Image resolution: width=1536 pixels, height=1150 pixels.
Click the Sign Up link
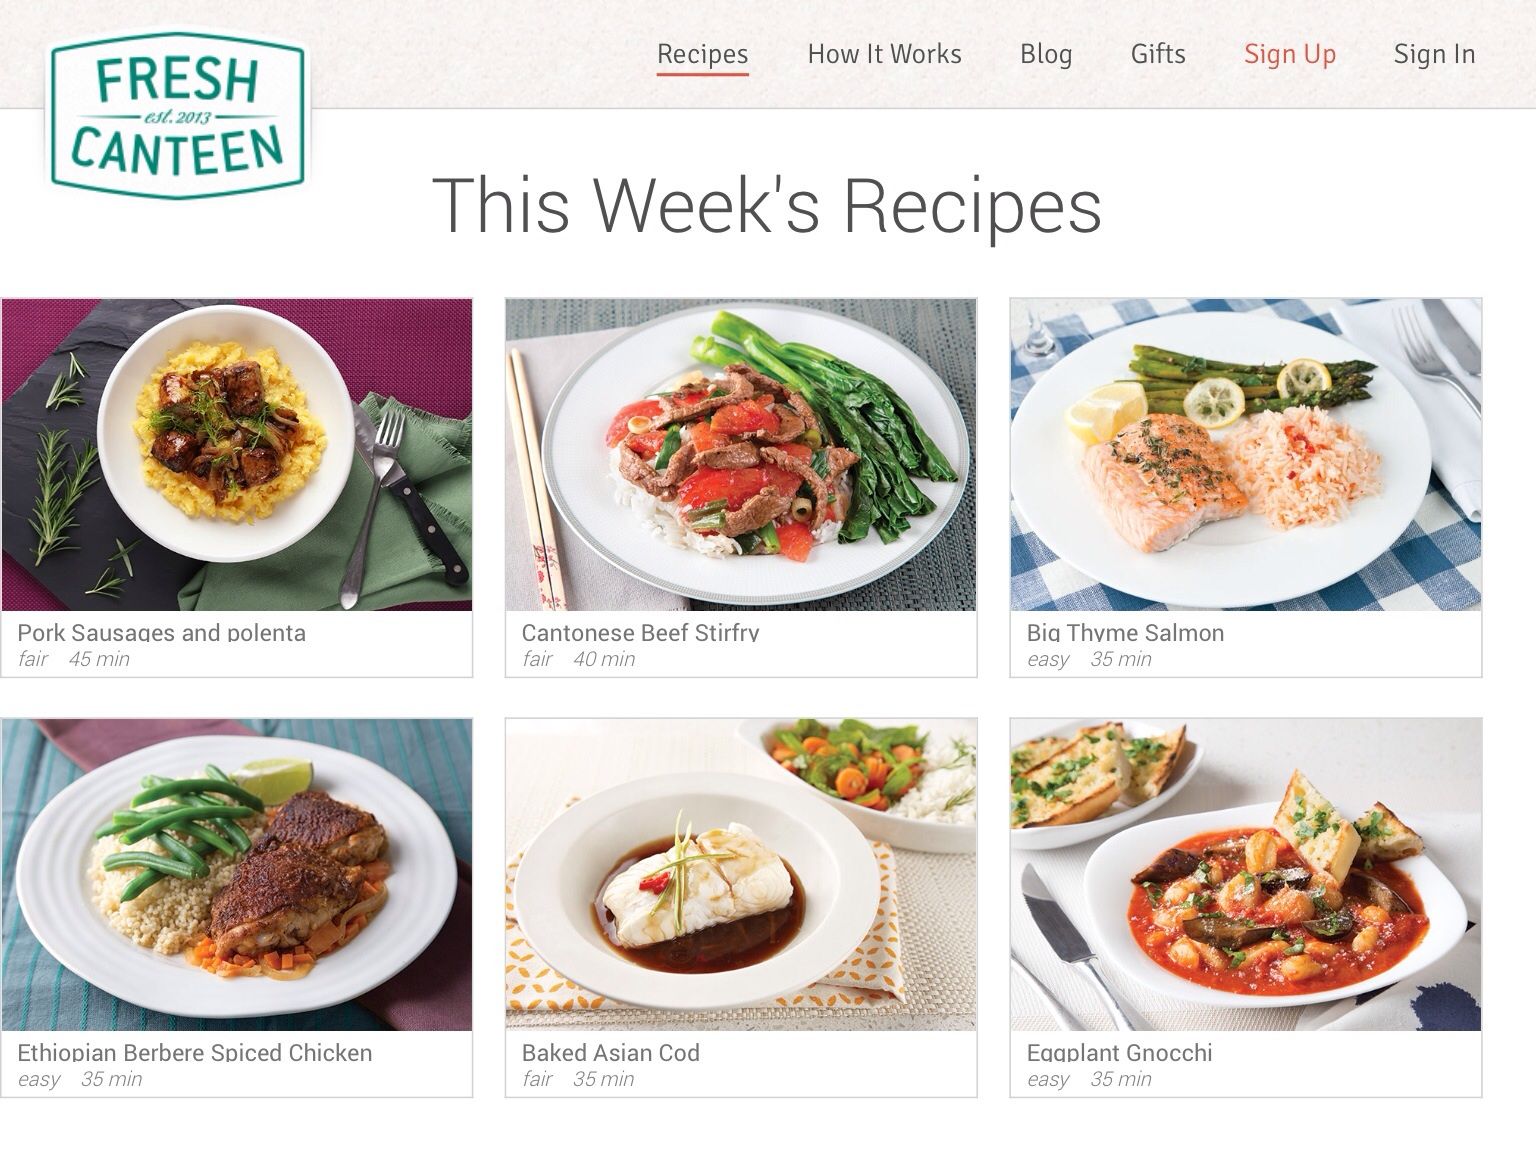point(1290,54)
